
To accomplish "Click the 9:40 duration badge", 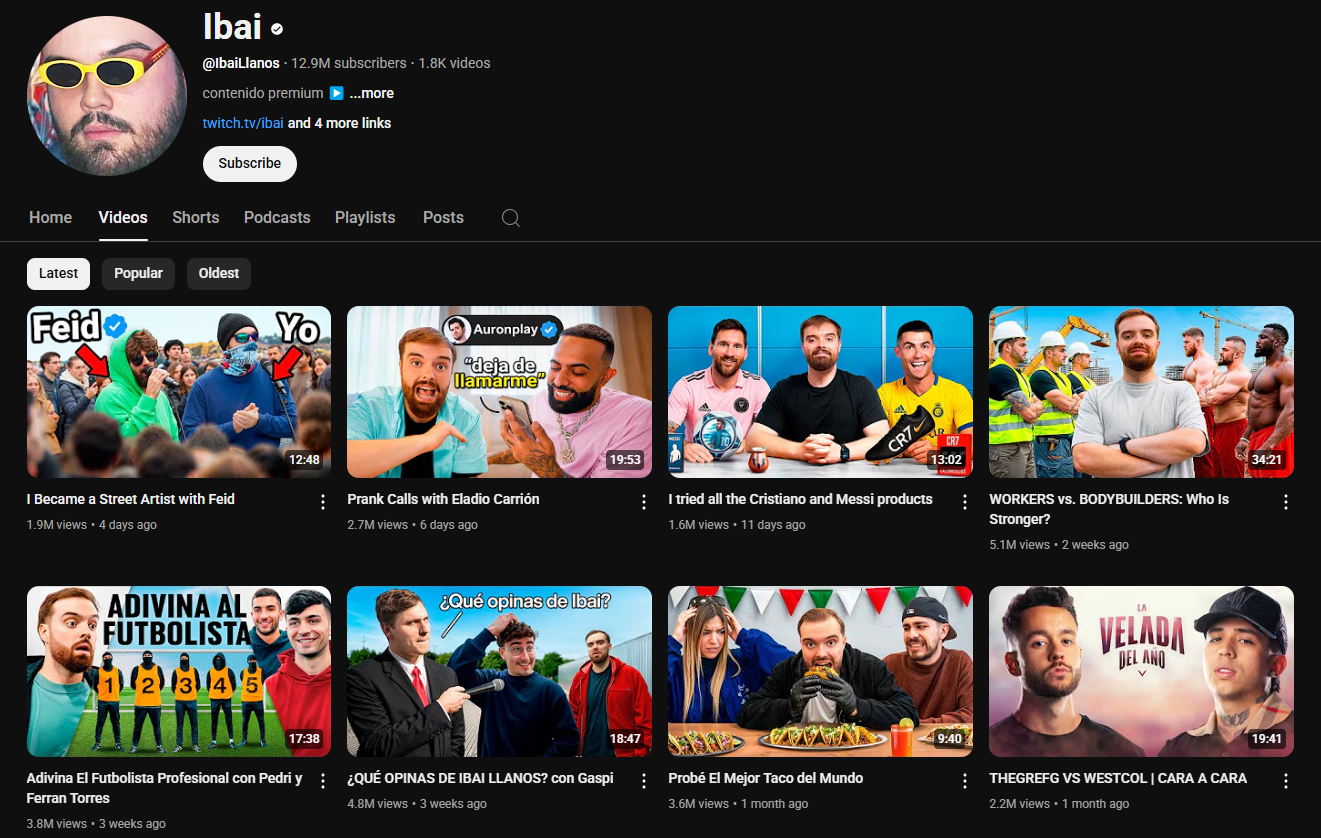I will tap(949, 739).
